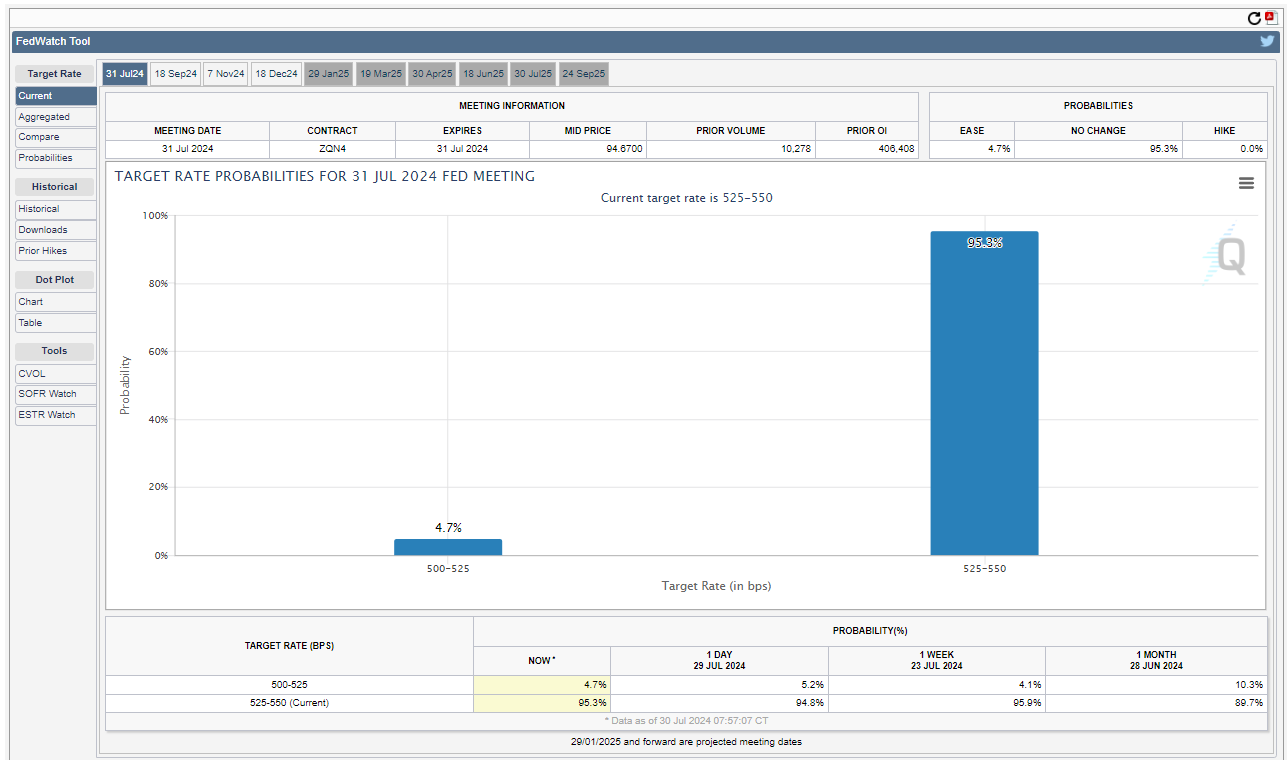Click the 1 week value 4.1%

point(1030,685)
